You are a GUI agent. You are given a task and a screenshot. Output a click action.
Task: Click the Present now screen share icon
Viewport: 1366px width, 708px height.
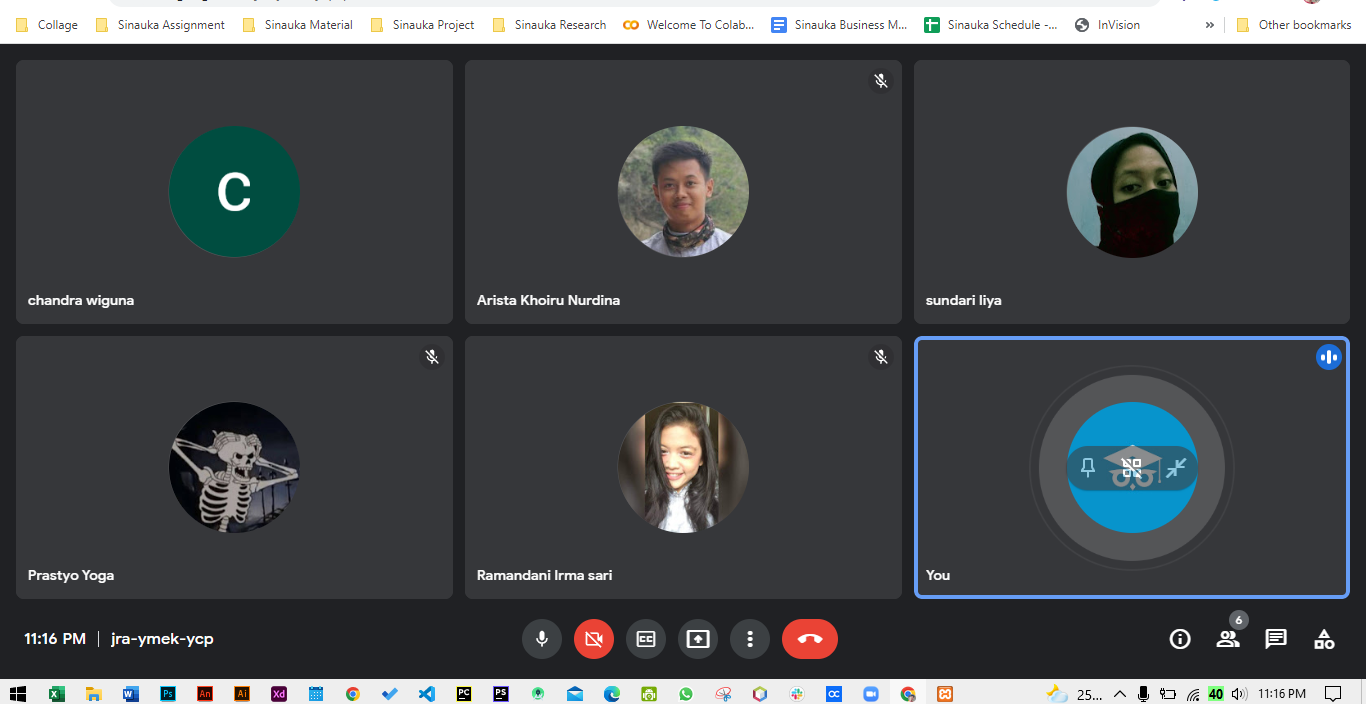(698, 639)
